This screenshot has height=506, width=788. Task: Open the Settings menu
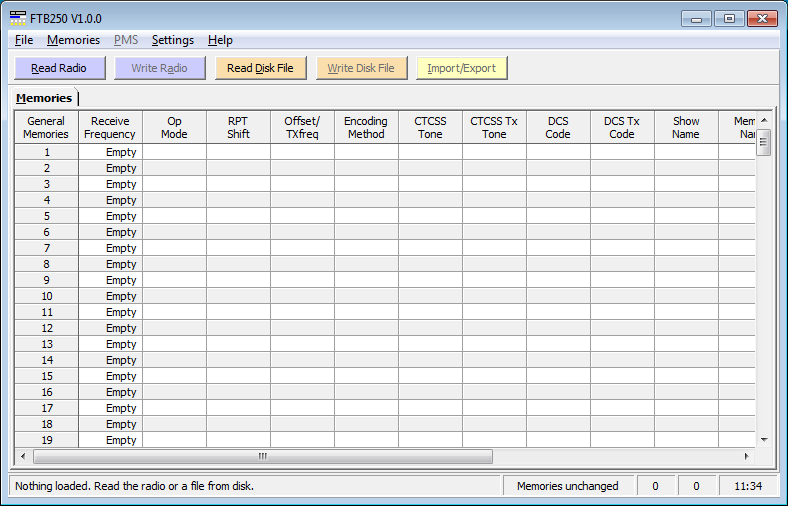(x=172, y=40)
